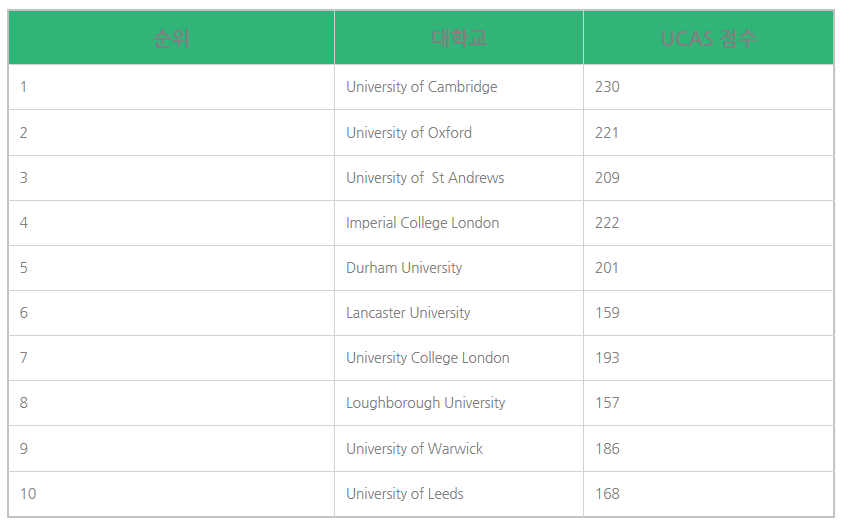The image size is (846, 526).
Task: Select Durham University cell
Action: 459,268
